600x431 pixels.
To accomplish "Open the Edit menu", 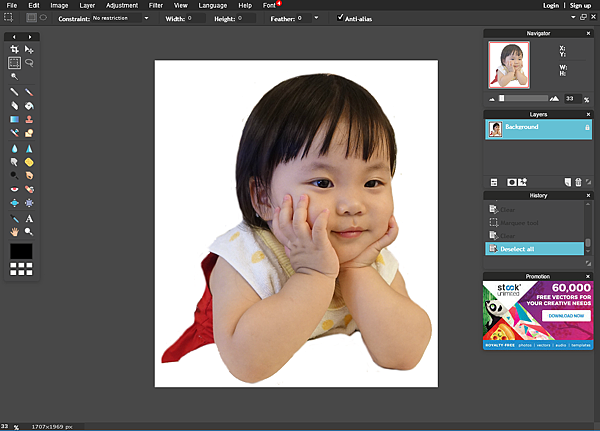I will click(34, 5).
